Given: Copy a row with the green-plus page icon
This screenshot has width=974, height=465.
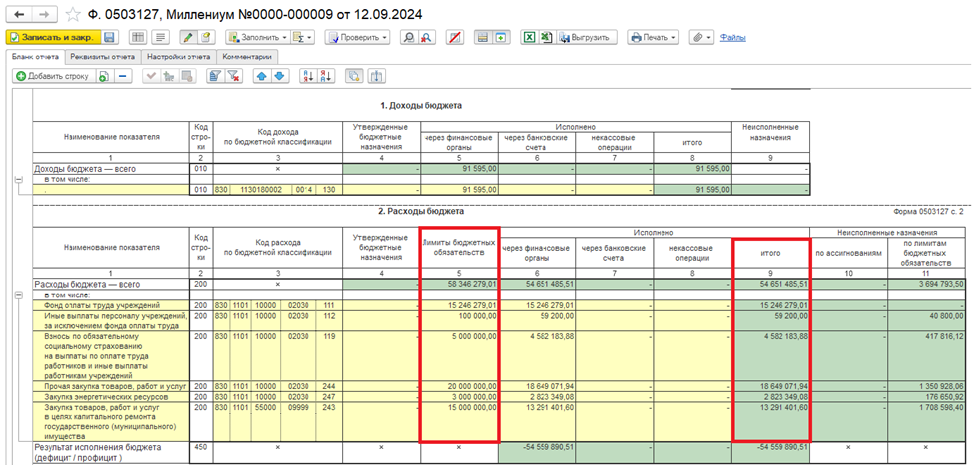Looking at the screenshot, I should 104,76.
